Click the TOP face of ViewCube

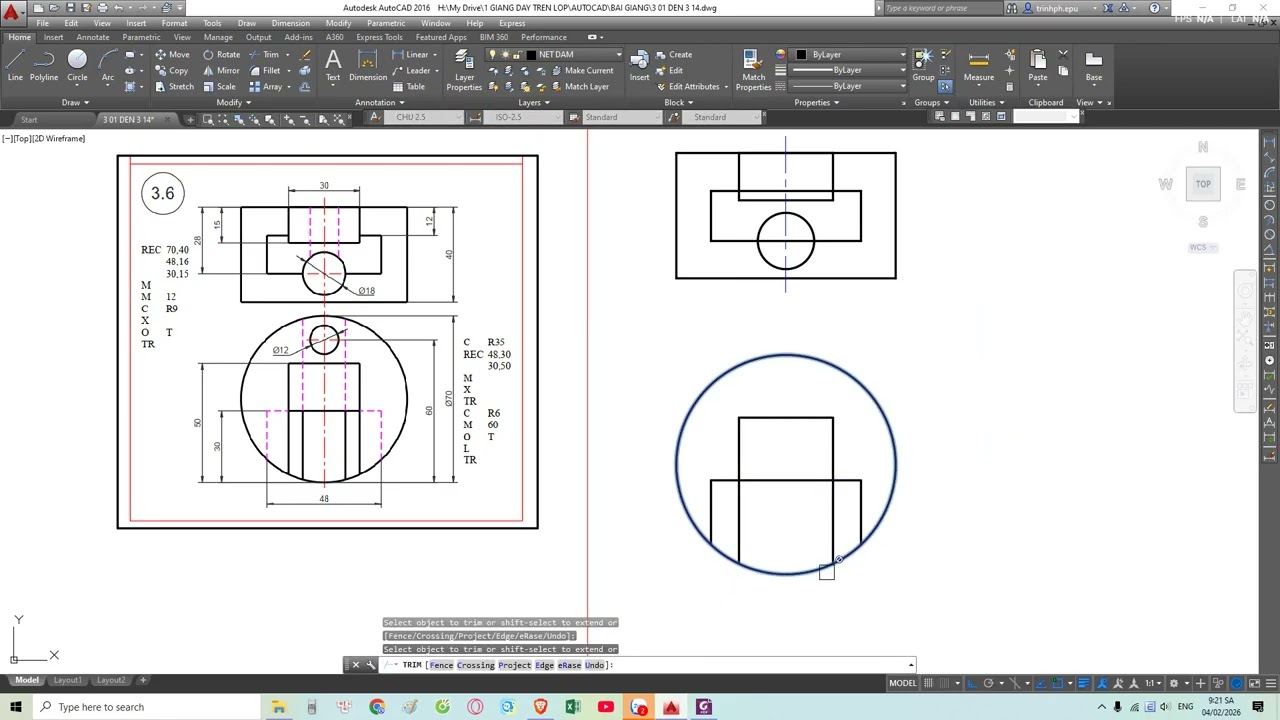click(x=1203, y=184)
